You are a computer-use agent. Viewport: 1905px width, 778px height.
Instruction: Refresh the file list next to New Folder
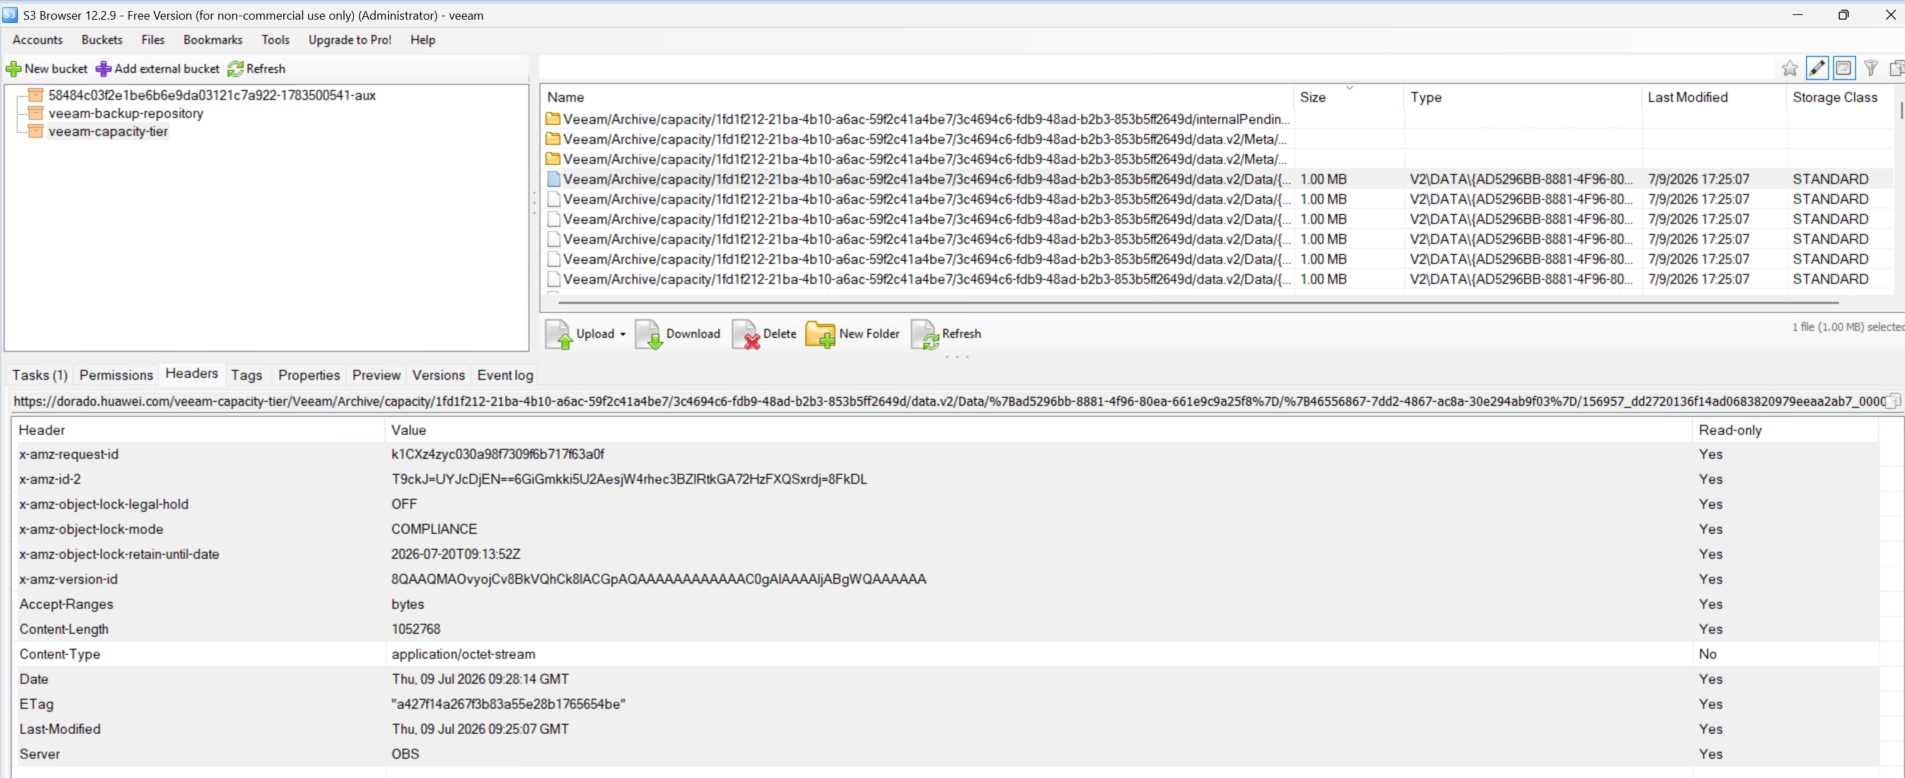click(946, 334)
